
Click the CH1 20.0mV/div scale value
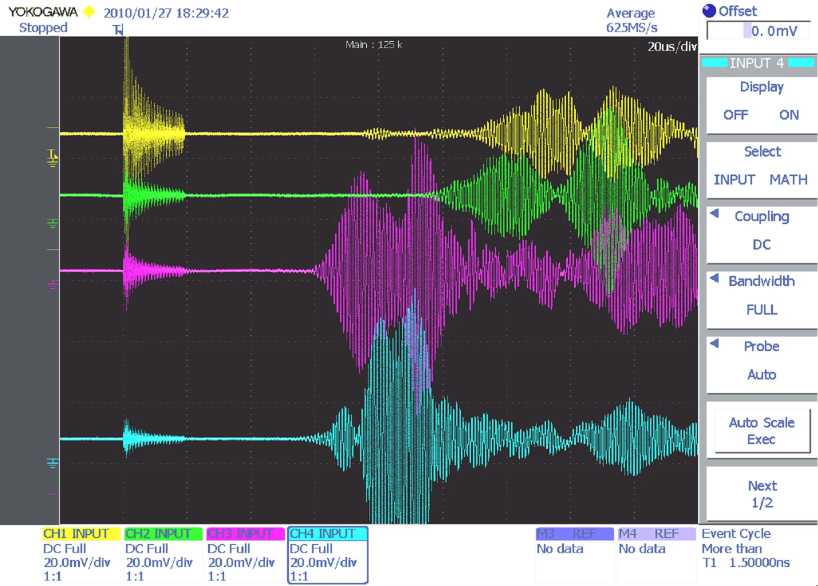pyautogui.click(x=77, y=563)
